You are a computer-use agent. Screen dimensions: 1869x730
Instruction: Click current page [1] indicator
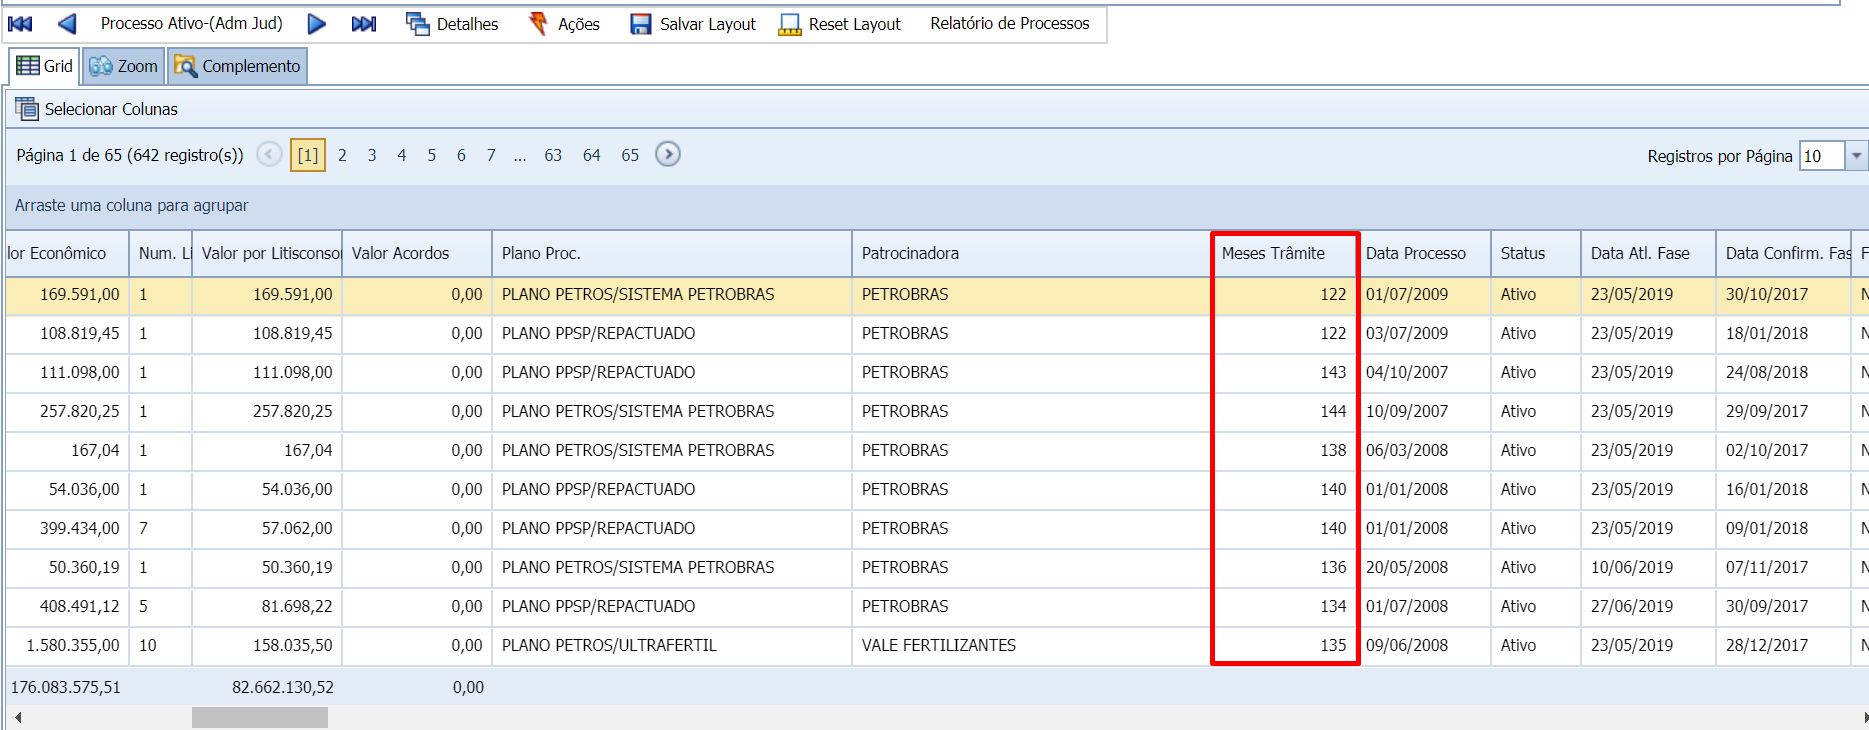[x=308, y=155]
